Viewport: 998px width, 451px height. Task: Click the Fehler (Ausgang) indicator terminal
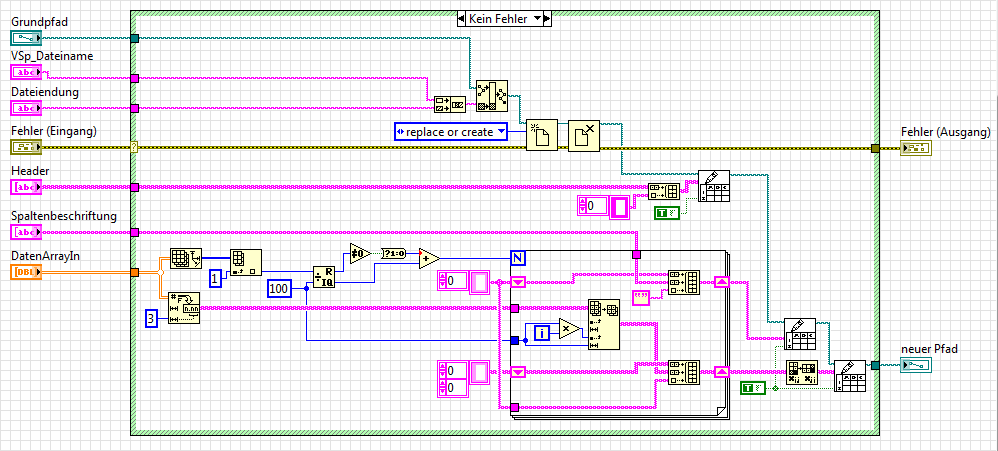point(916,149)
